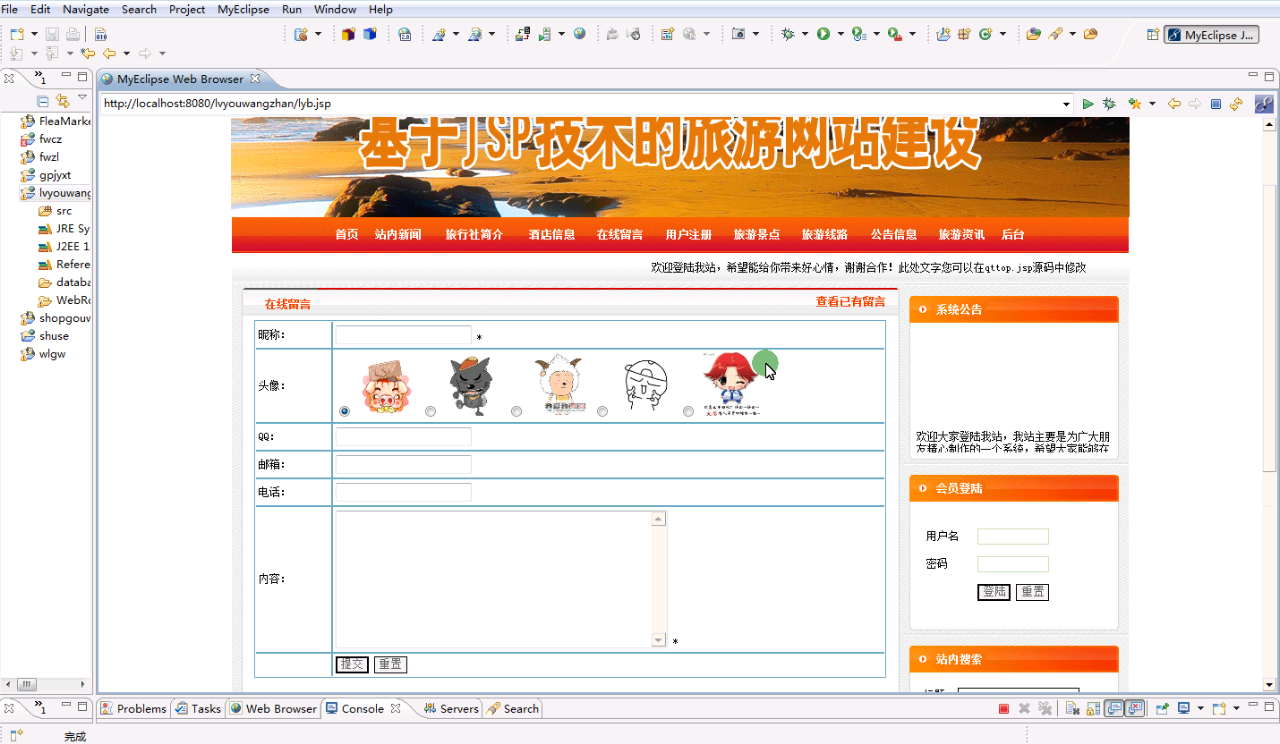
Task: Click the Debug bug icon in main toolbar
Action: click(788, 34)
